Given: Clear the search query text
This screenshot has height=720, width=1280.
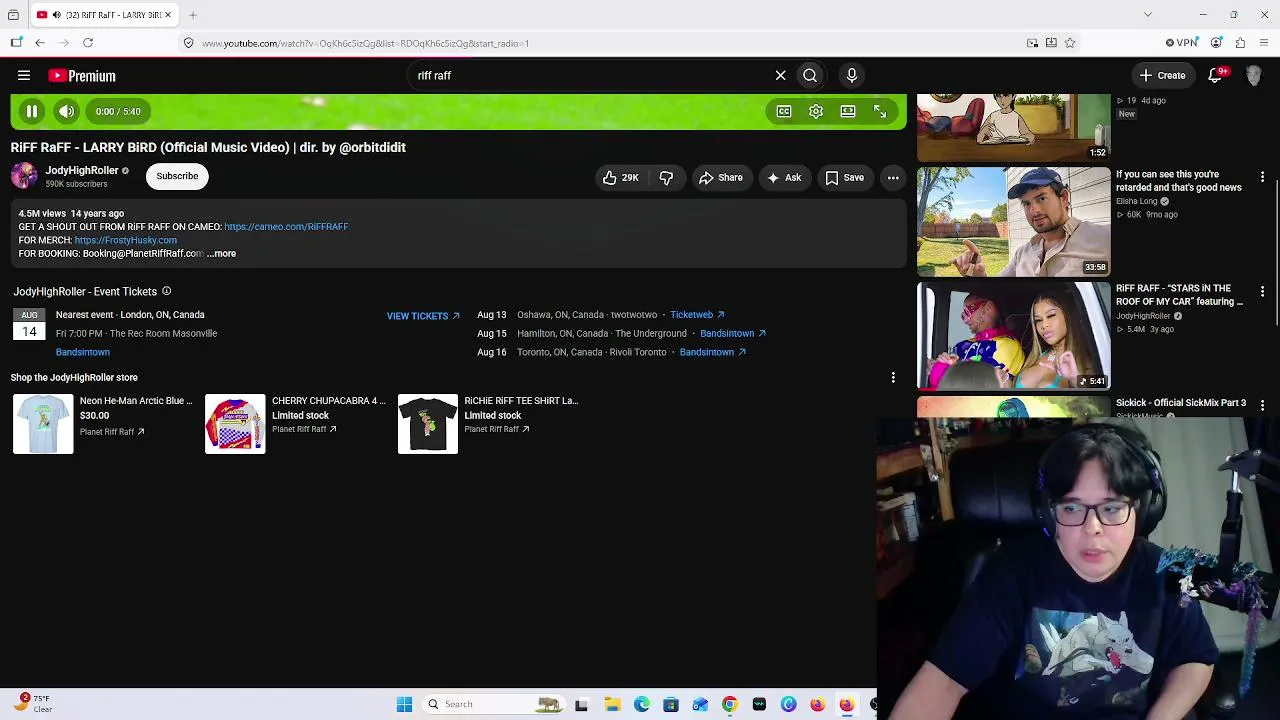Looking at the screenshot, I should click(781, 75).
